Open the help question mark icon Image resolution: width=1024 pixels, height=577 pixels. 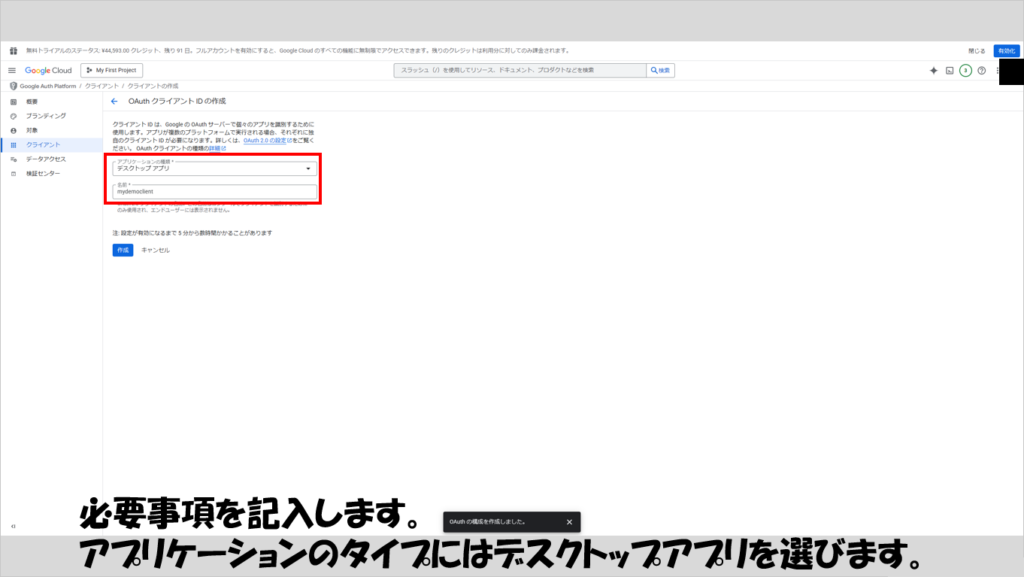(x=982, y=70)
